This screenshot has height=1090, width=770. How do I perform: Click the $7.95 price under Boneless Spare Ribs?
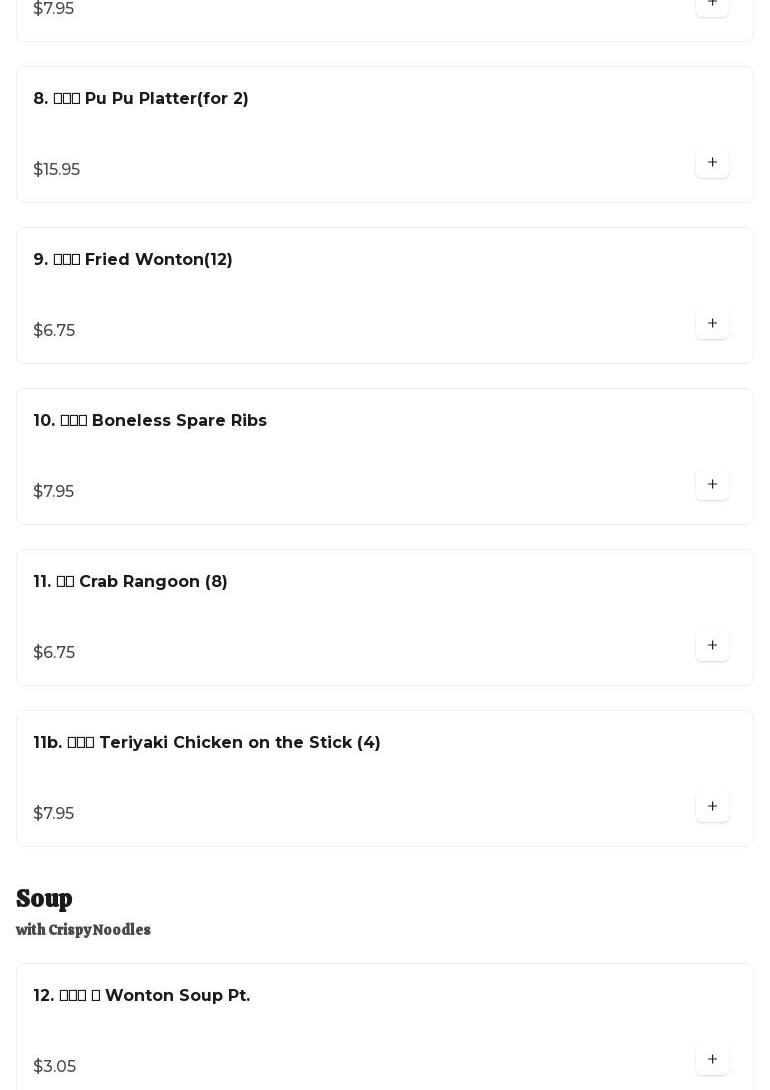click(54, 491)
